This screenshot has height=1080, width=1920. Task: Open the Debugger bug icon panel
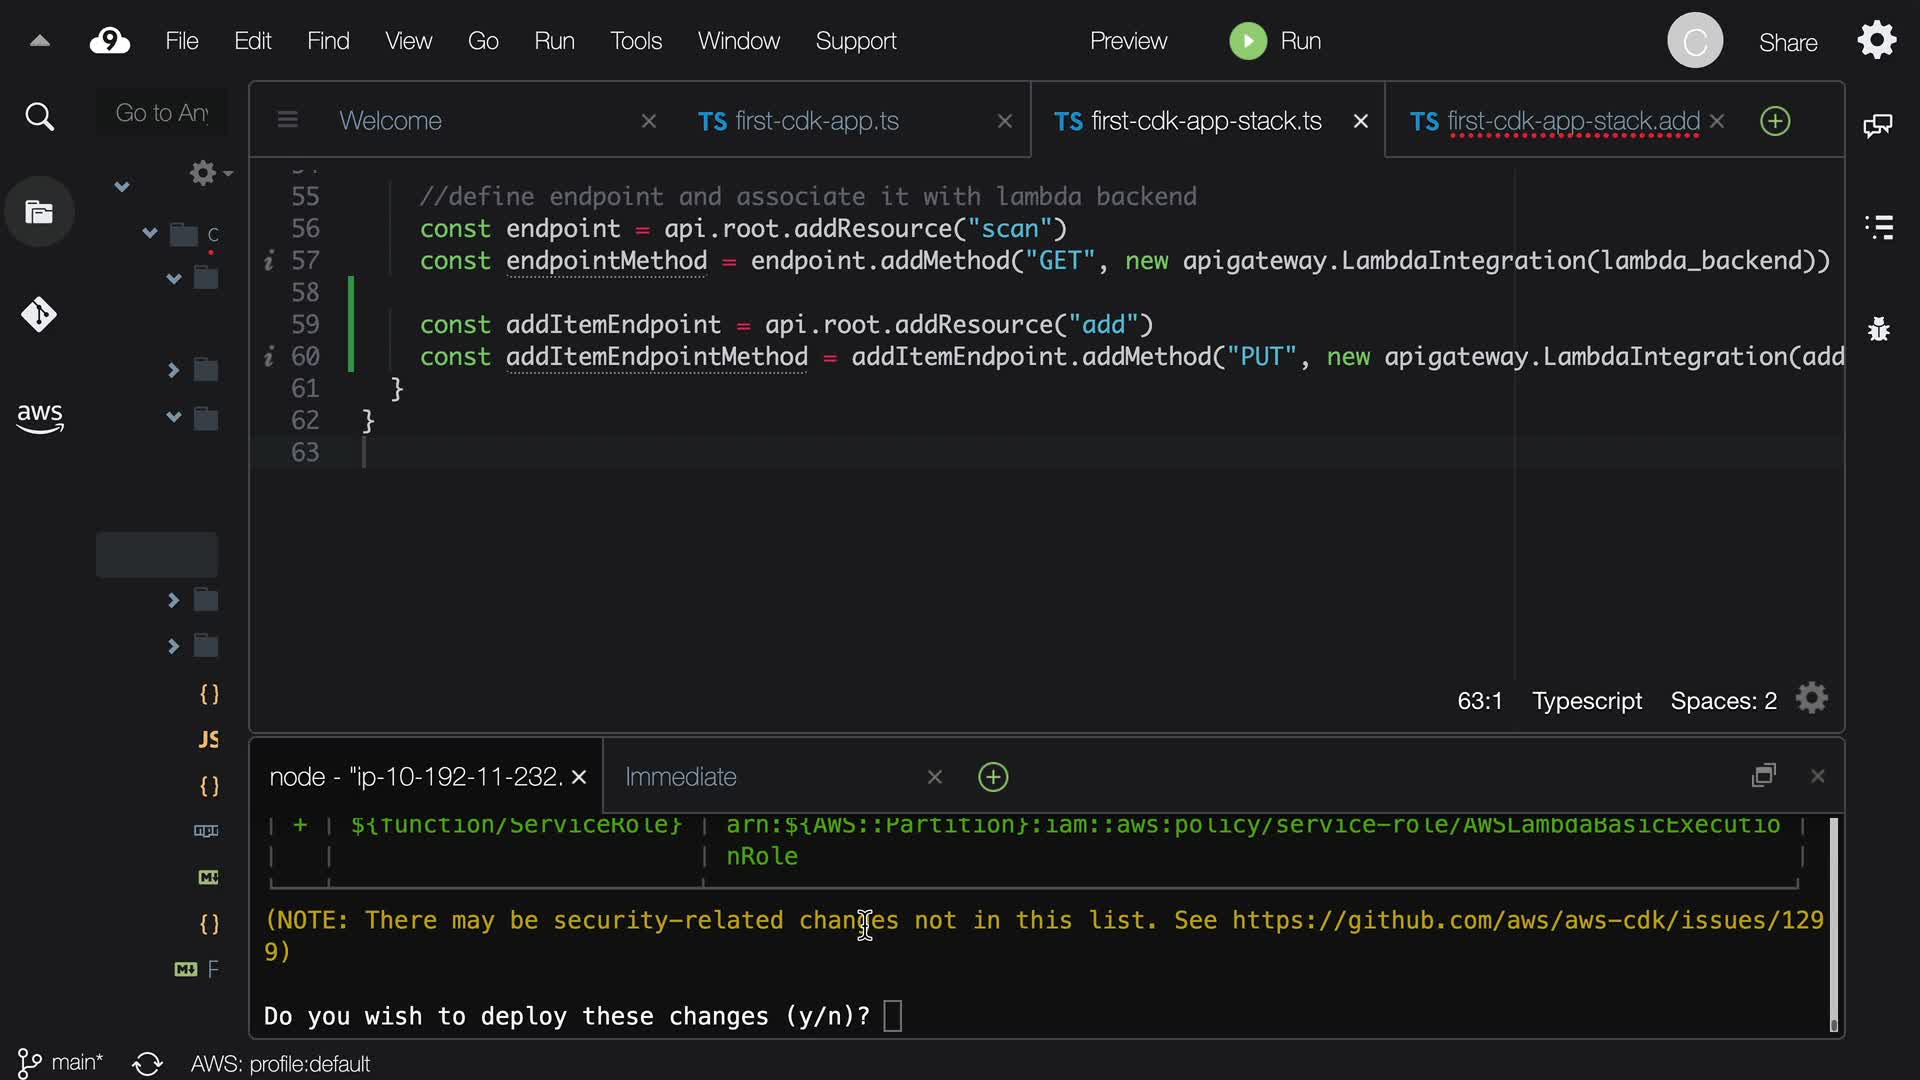coord(1878,329)
